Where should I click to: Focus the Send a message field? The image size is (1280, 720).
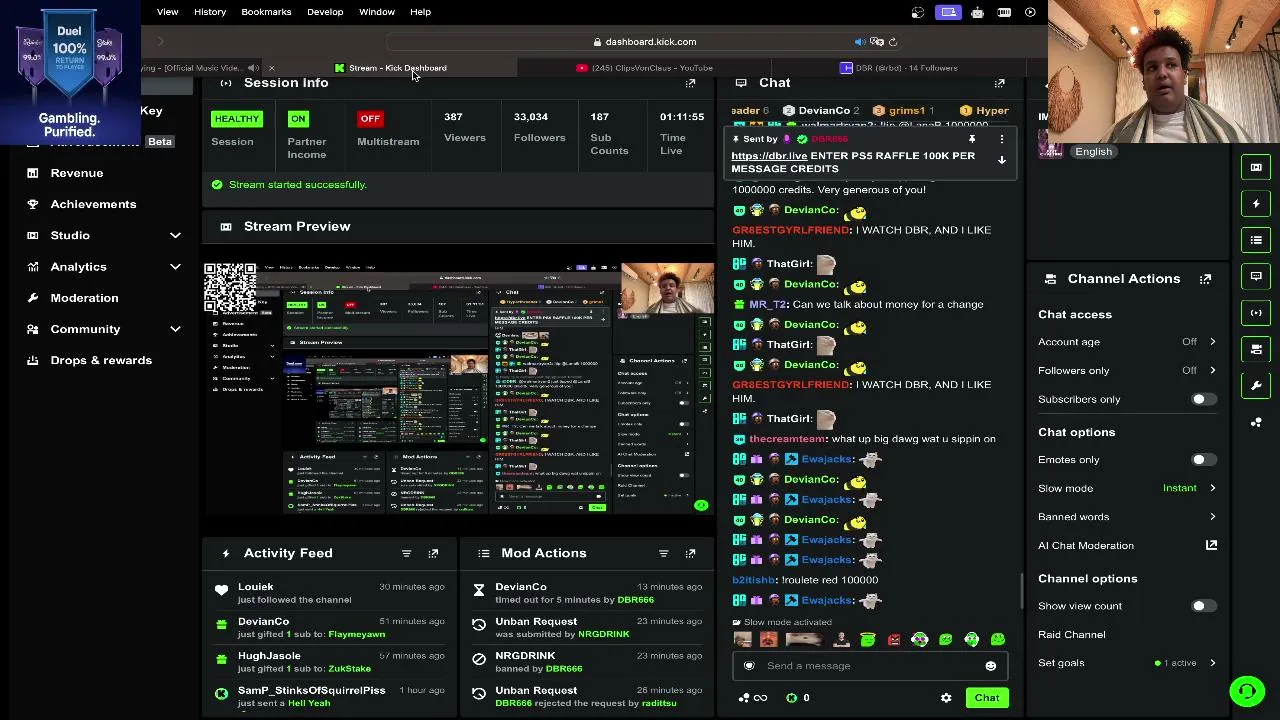(870, 666)
